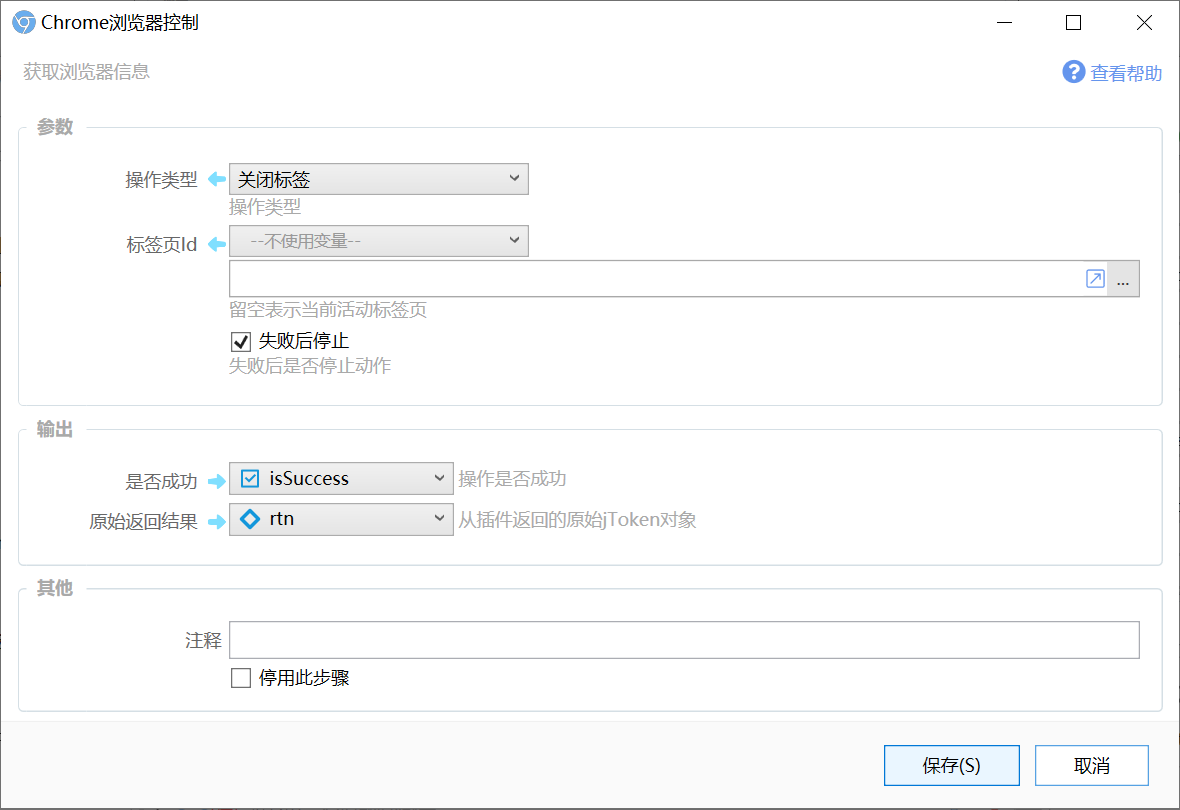Click the 保存(S) button
The height and width of the screenshot is (810, 1180).
pyautogui.click(x=951, y=766)
